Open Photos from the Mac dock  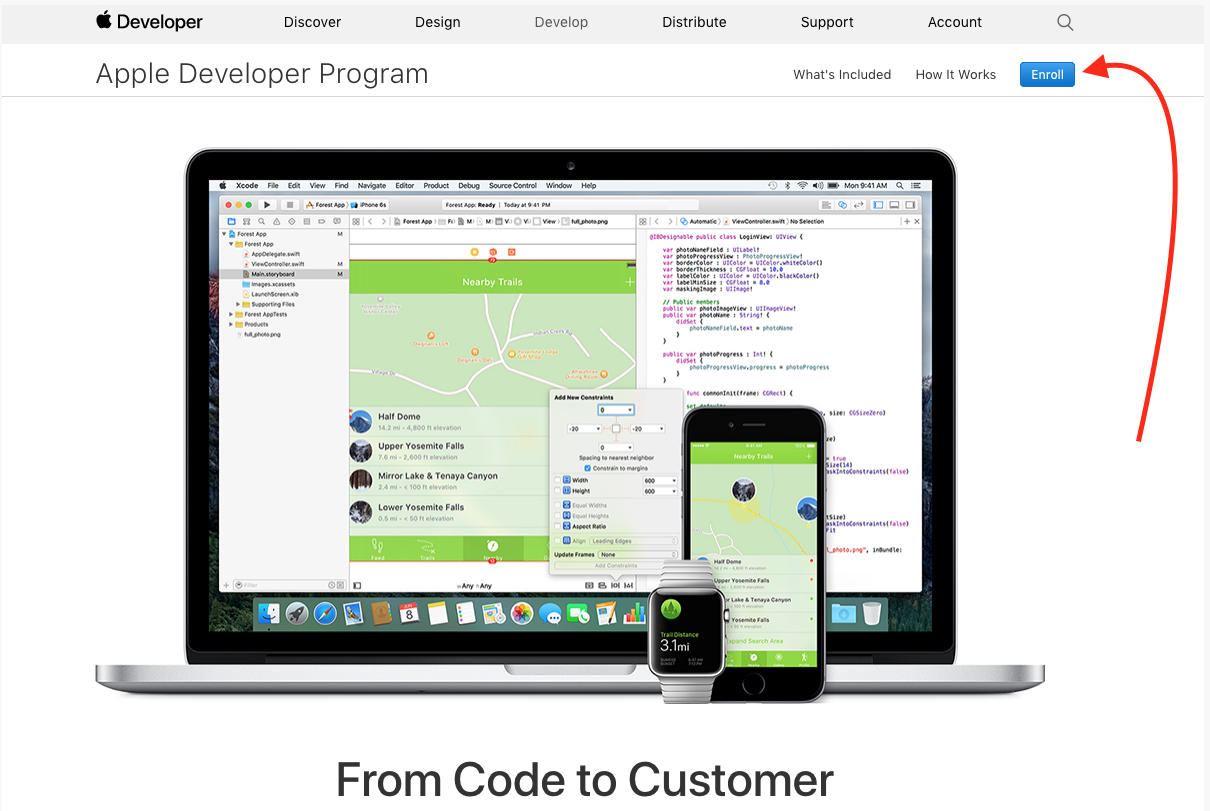(x=522, y=614)
